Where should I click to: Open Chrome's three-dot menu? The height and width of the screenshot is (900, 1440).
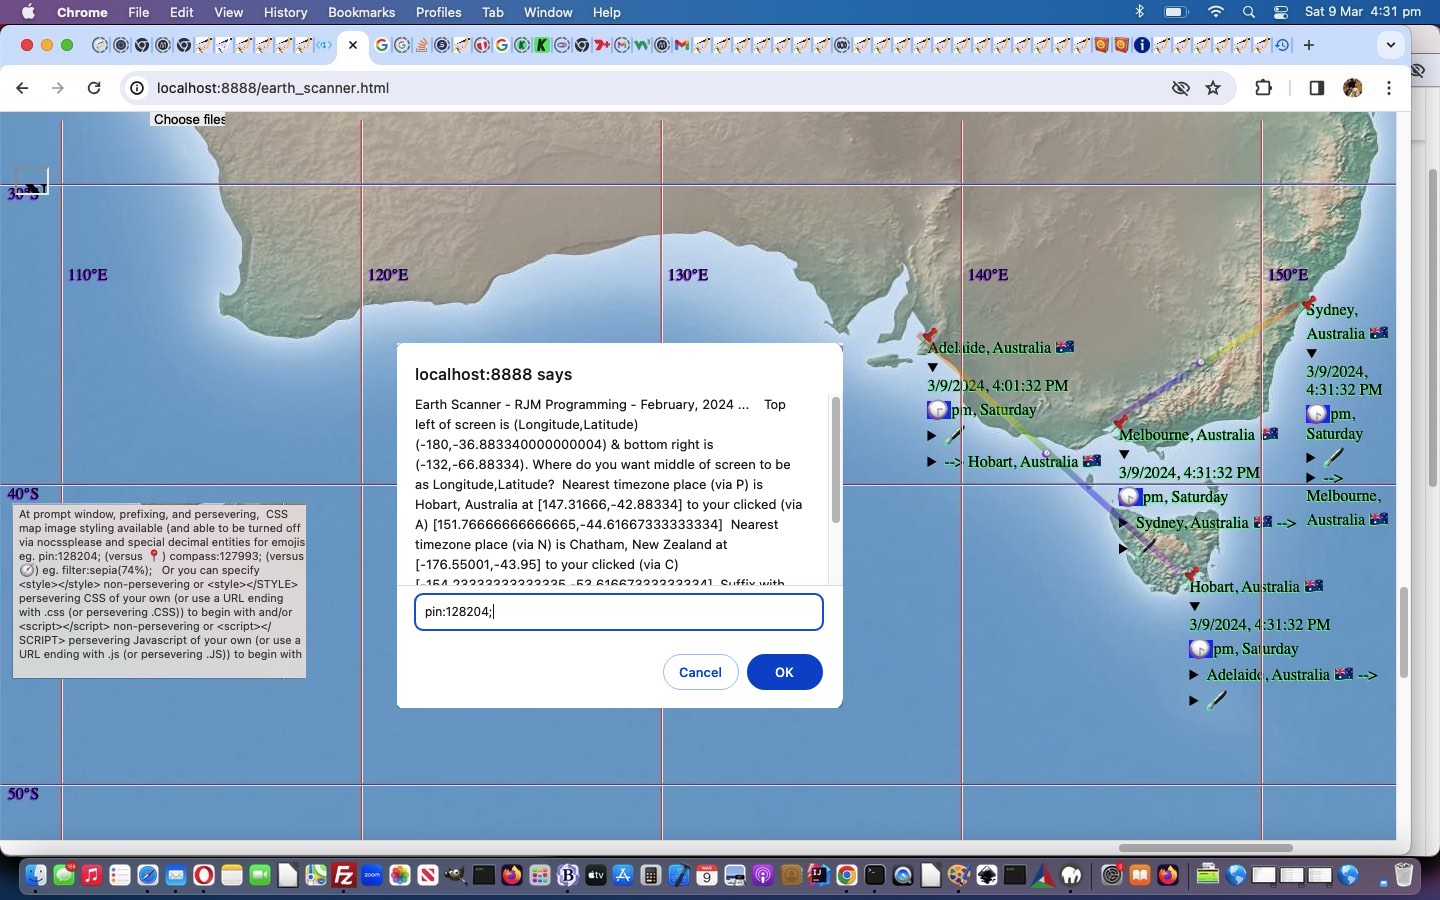[x=1389, y=88]
